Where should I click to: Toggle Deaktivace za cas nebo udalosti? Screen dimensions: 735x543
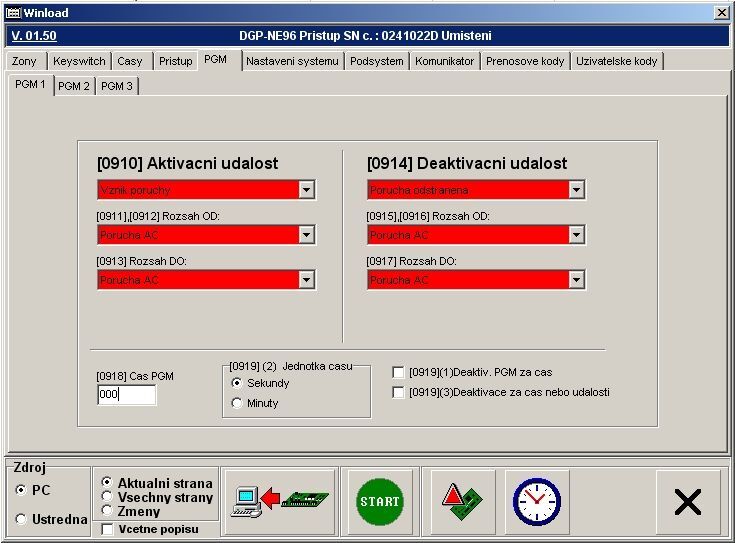click(399, 392)
